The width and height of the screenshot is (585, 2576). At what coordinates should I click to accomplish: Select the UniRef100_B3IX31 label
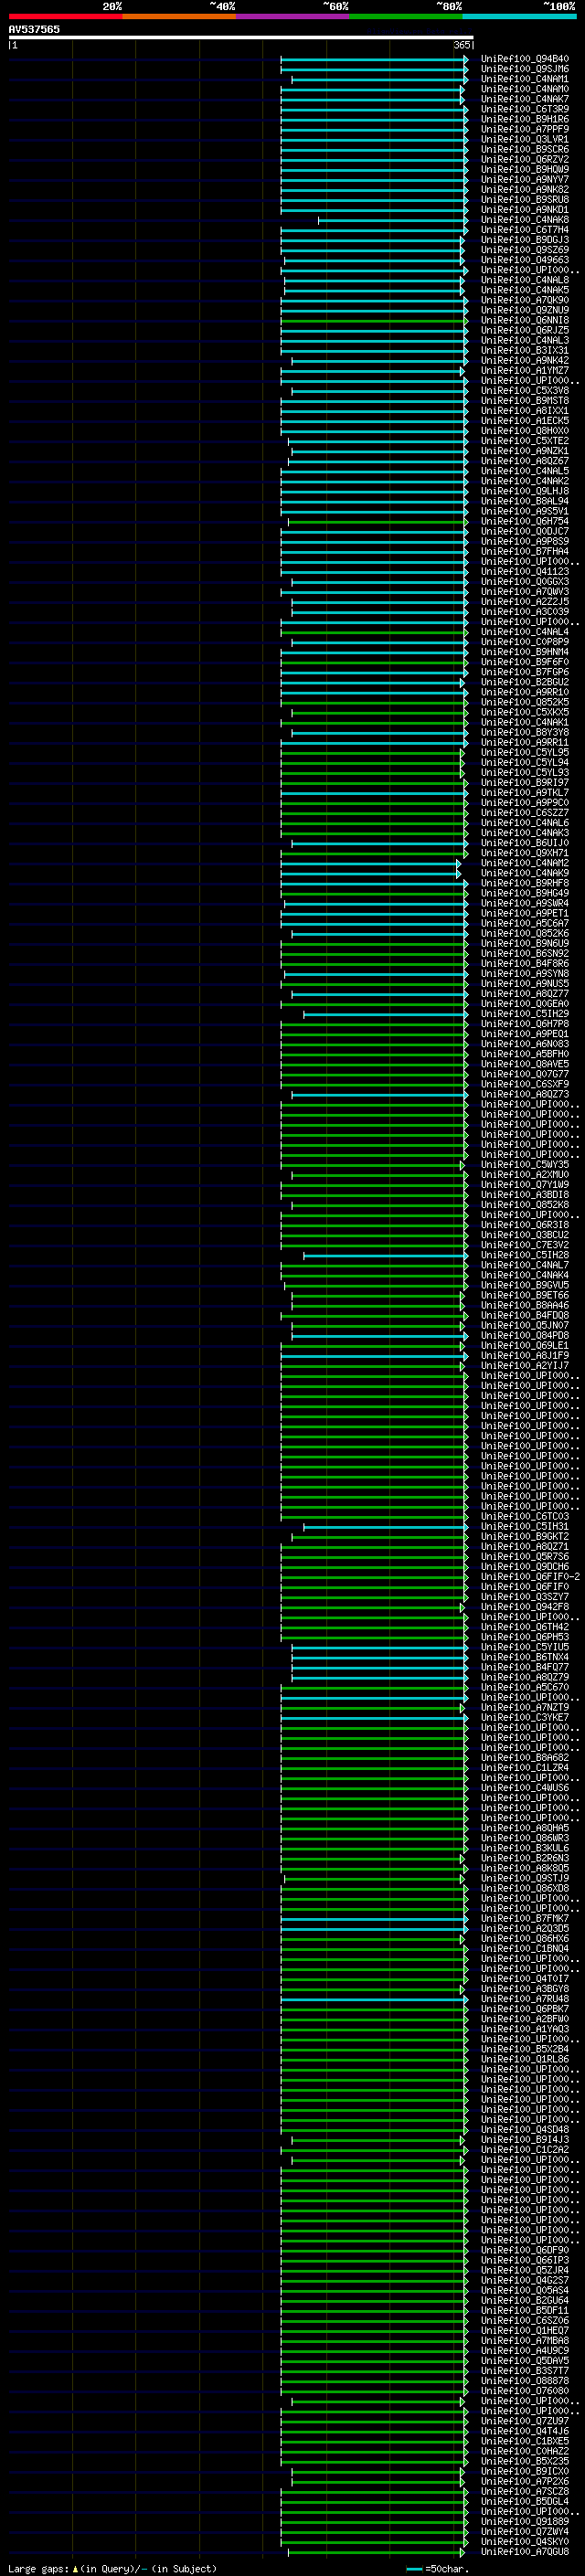(x=524, y=350)
